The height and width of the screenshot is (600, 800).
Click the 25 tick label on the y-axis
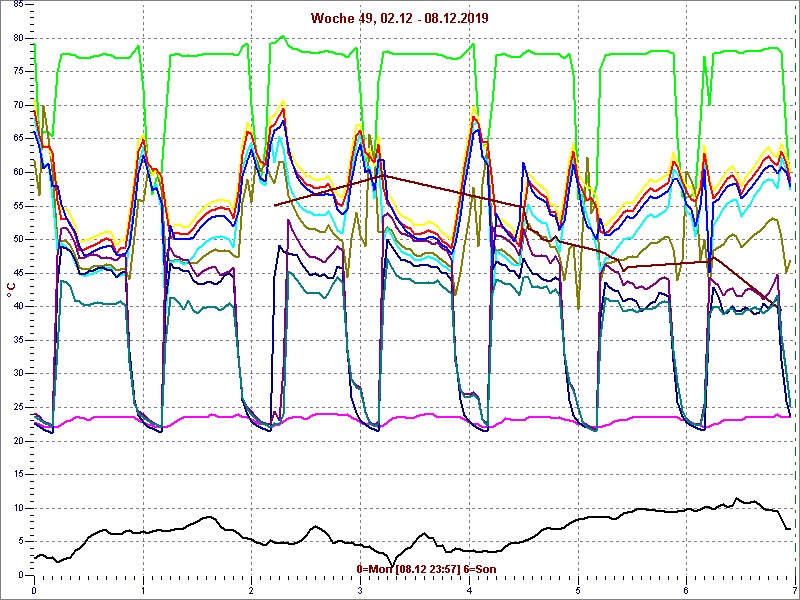tap(17, 407)
